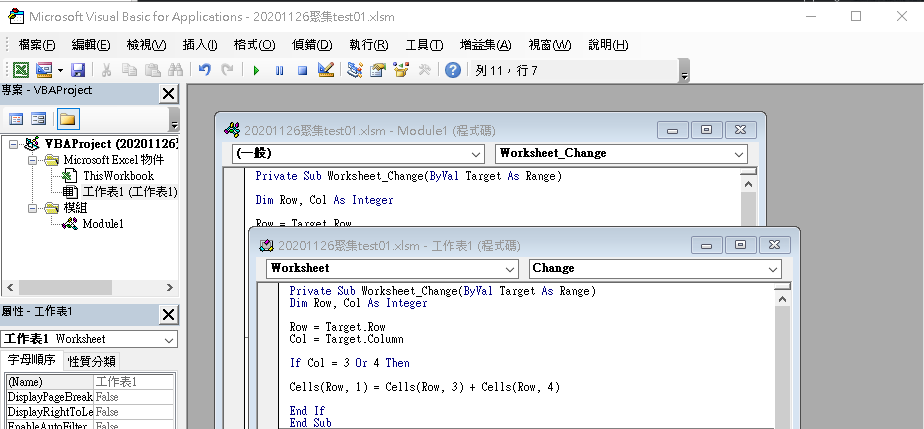Click 'If Col = 3 Or 4 Then' code line
The width and height of the screenshot is (924, 429).
[x=349, y=363]
